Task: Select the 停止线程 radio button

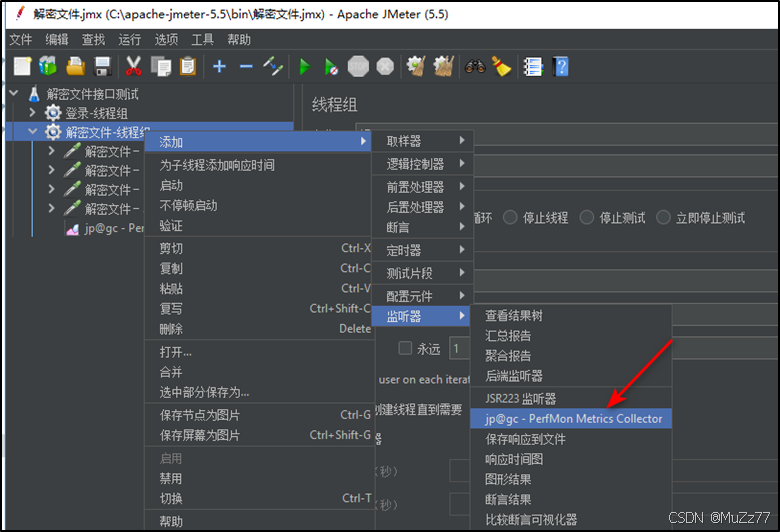Action: 511,217
